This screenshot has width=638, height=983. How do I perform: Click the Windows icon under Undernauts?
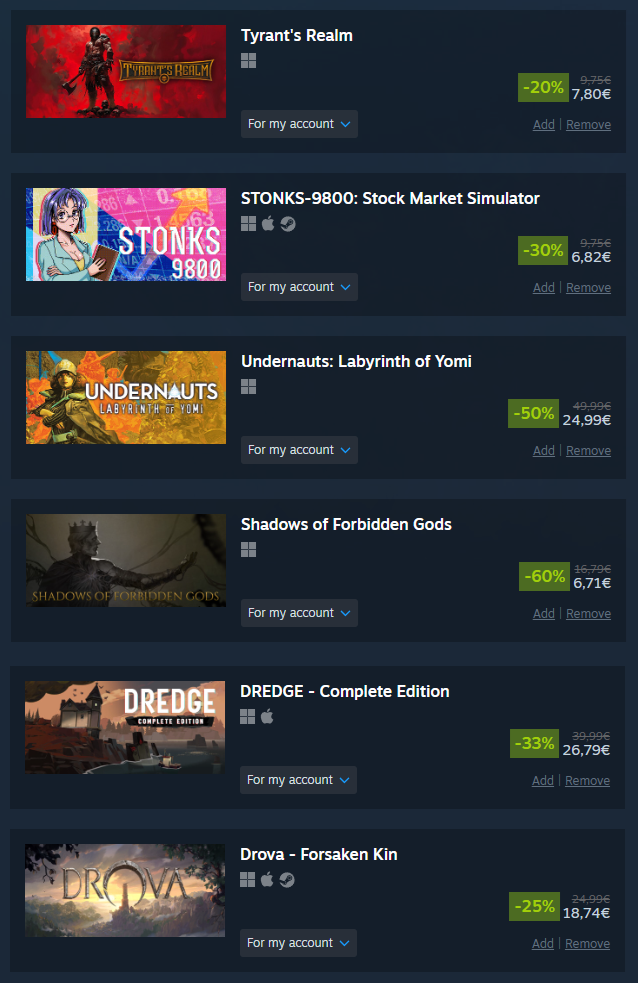(248, 387)
